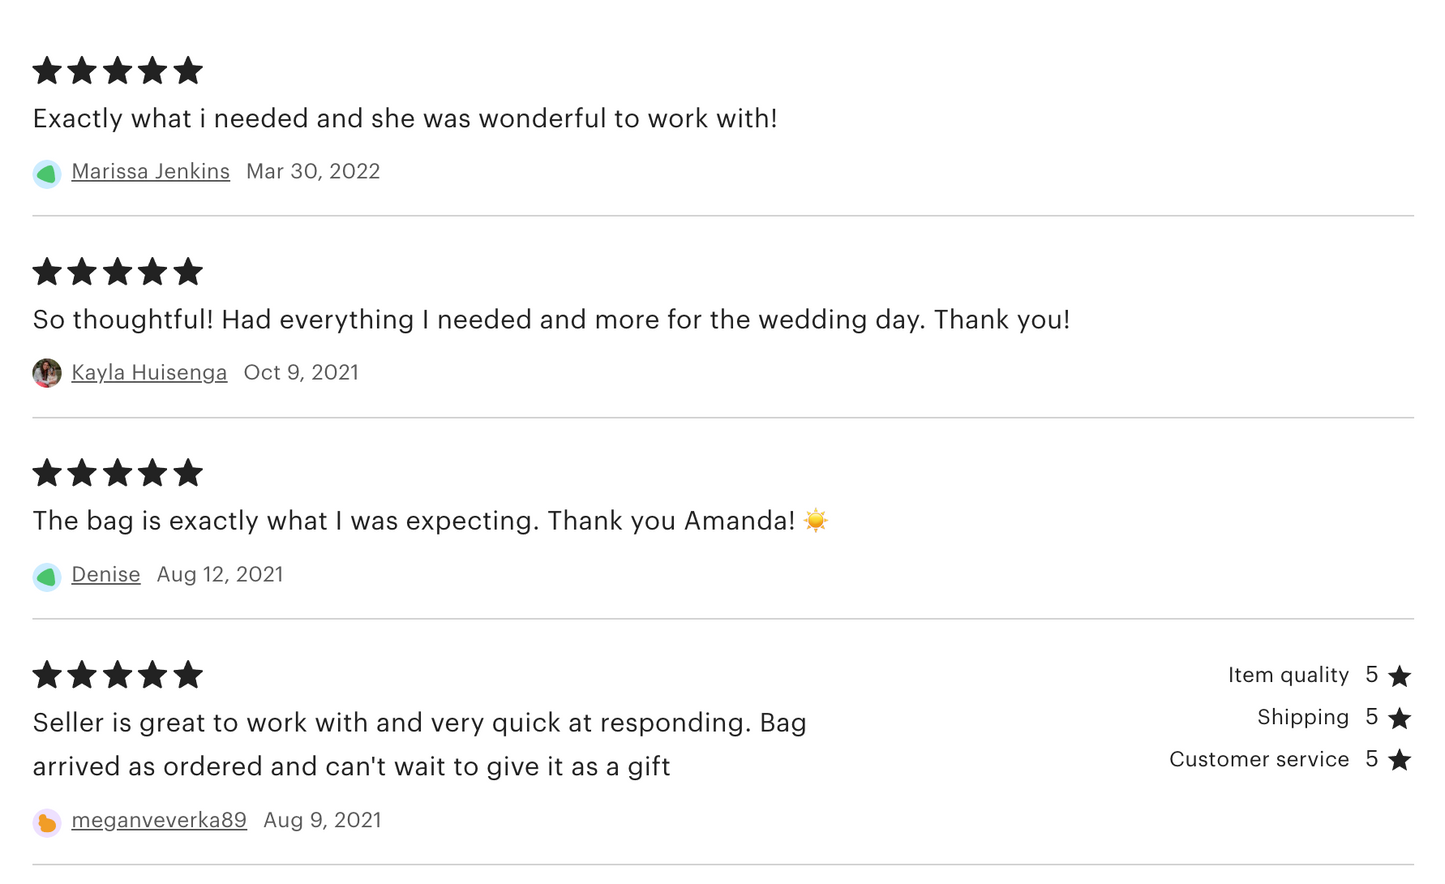Open the meganveverka89 profile link
1445x884 pixels.
click(159, 821)
